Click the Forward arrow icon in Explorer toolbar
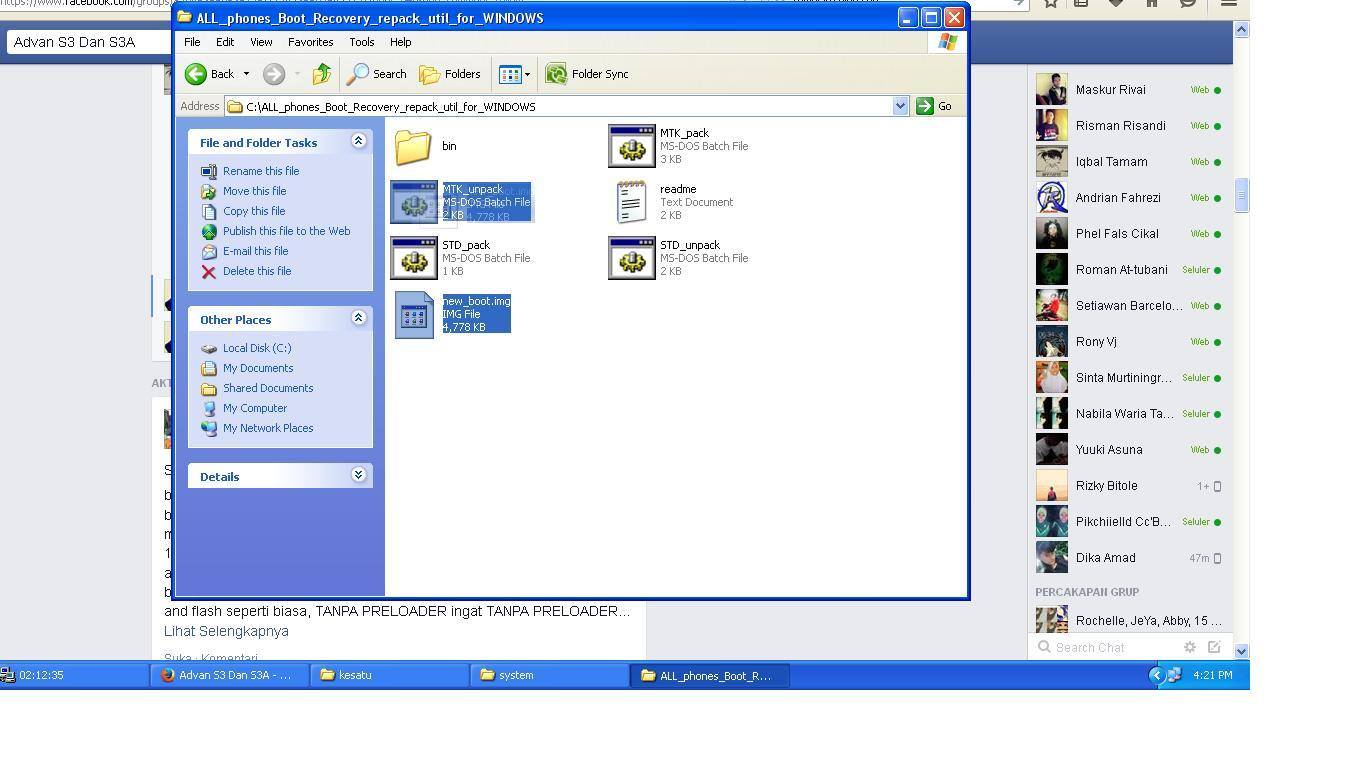This screenshot has width=1366, height=768. [274, 74]
